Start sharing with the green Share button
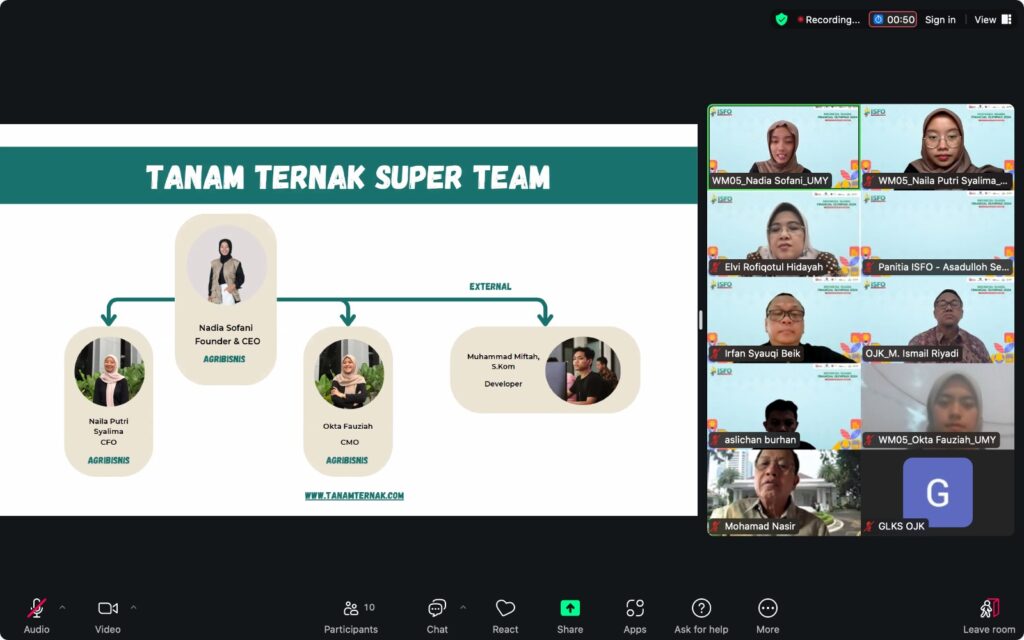The image size is (1024, 640). [570, 615]
